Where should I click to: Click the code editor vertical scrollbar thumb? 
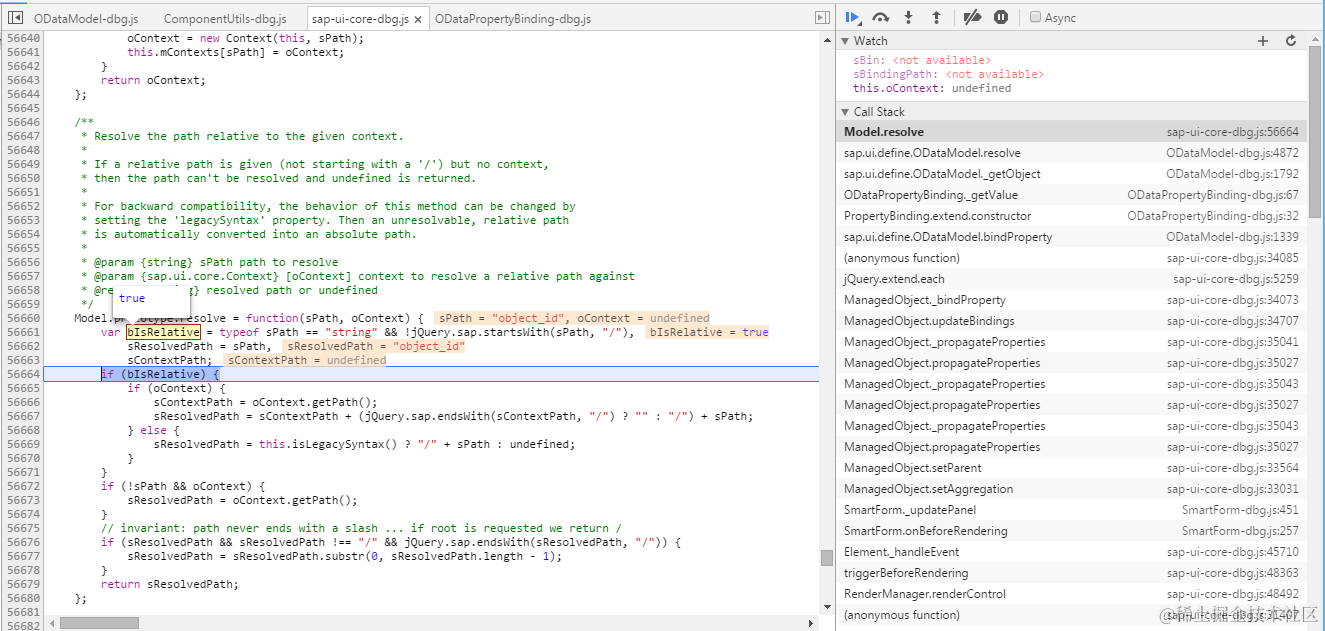[x=826, y=558]
